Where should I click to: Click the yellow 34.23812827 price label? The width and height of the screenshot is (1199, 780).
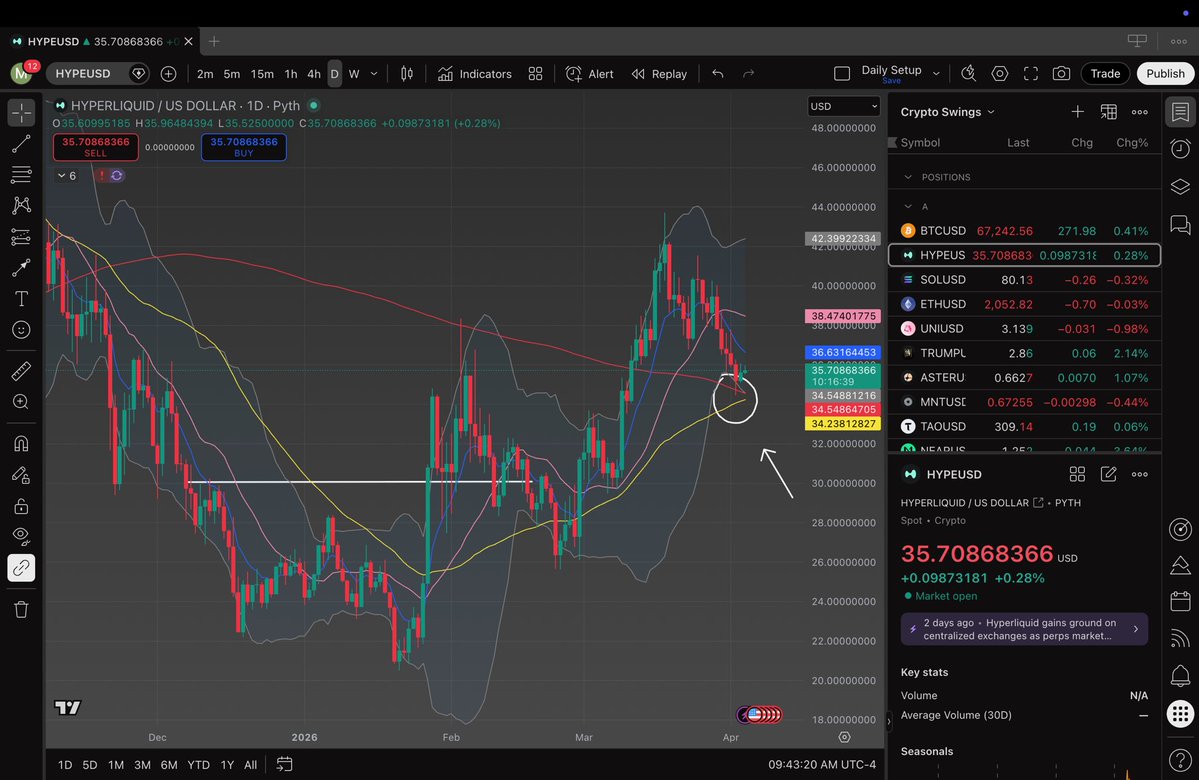(x=841, y=424)
